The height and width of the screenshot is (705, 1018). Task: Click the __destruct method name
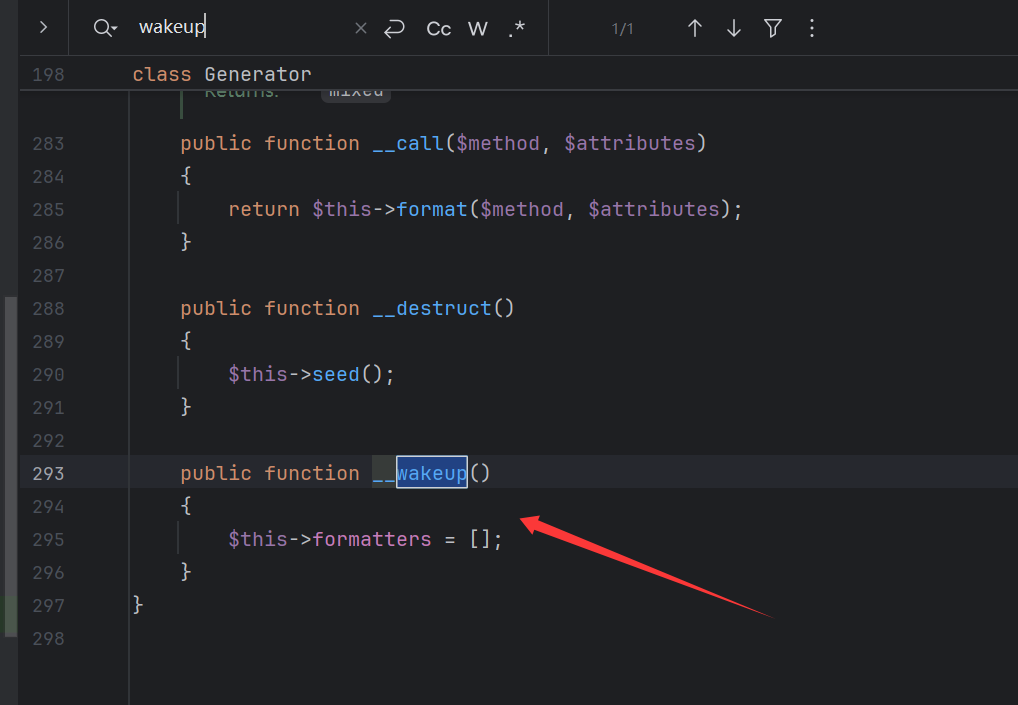pos(432,308)
